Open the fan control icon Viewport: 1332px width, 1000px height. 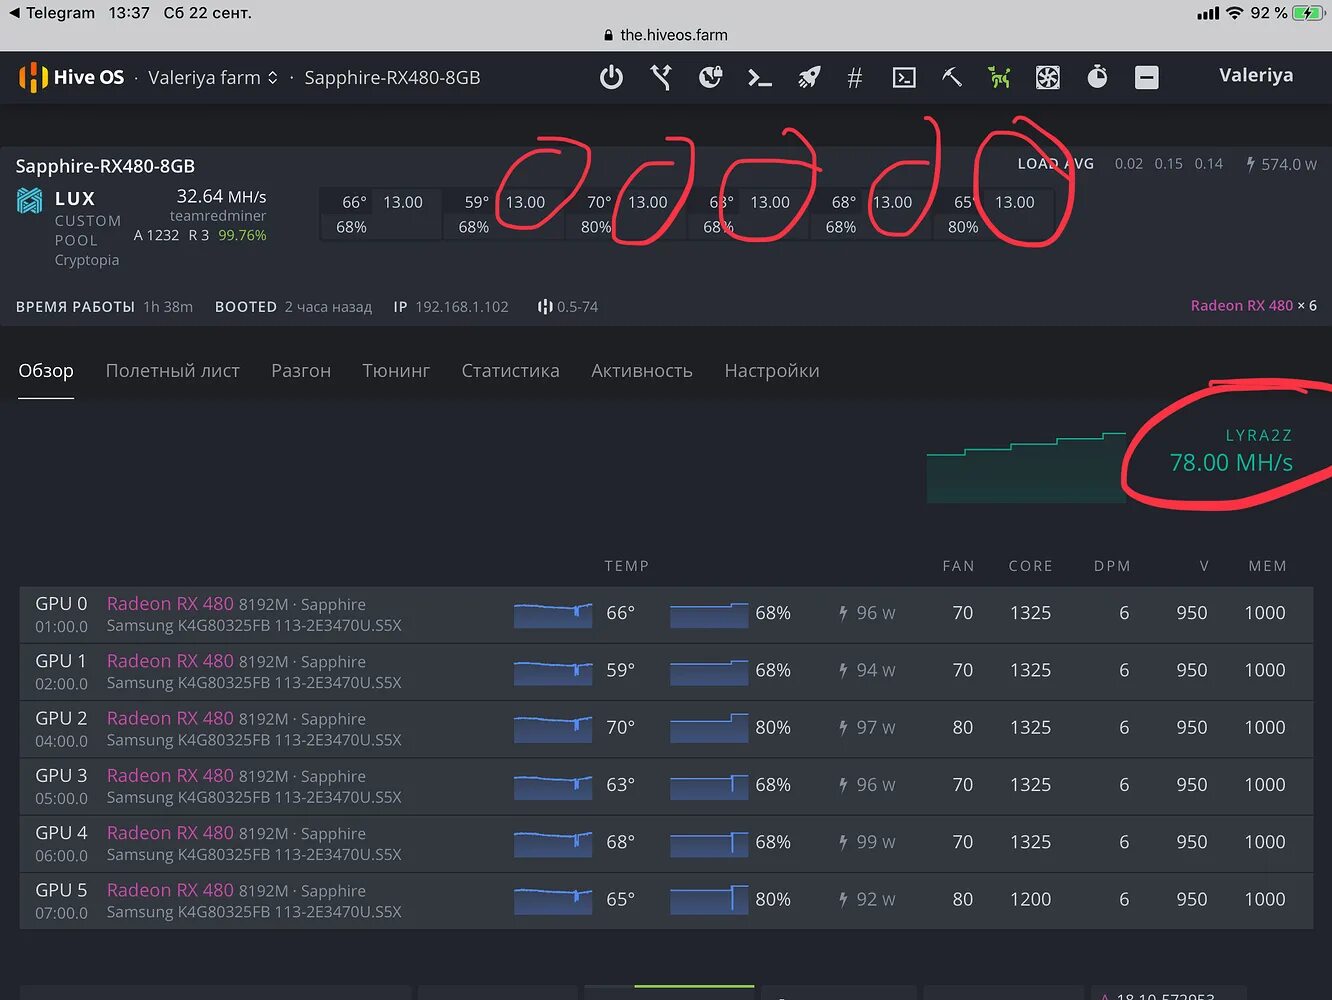1047,77
